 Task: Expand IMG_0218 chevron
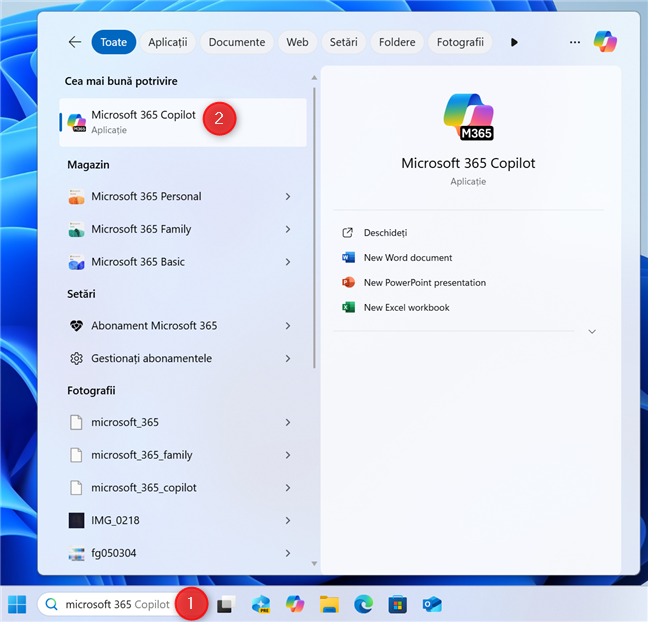tap(288, 520)
